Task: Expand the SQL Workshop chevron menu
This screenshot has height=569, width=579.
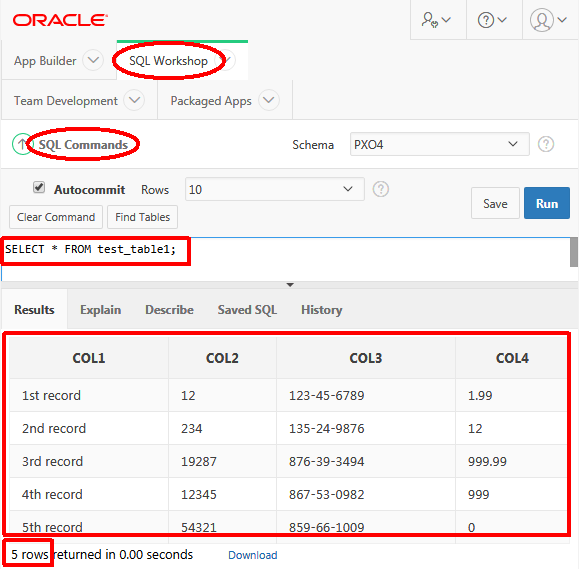Action: [226, 60]
